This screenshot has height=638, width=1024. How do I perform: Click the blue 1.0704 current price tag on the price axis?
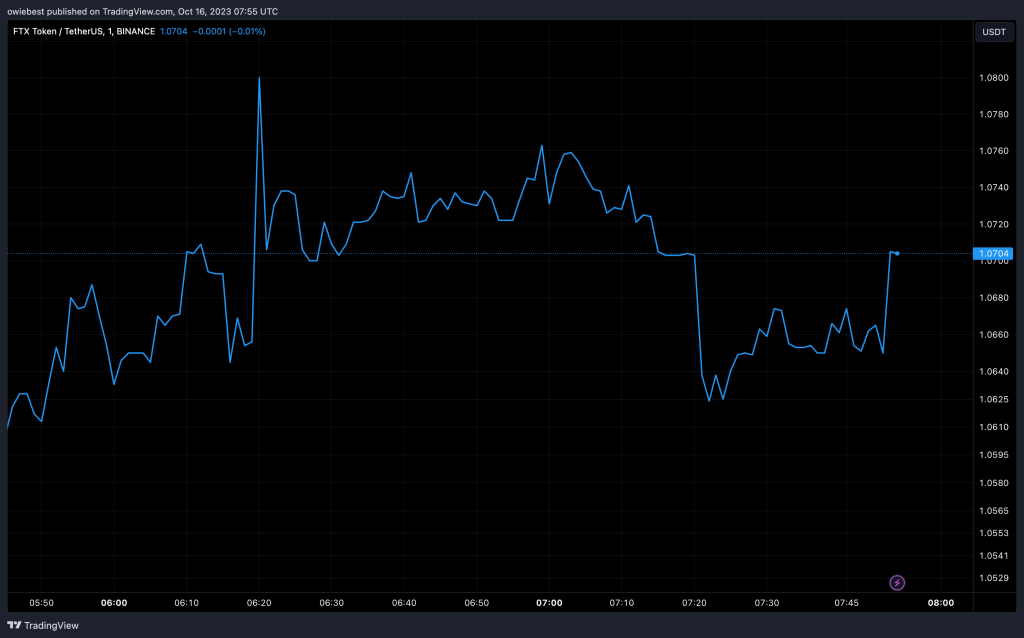[994, 254]
